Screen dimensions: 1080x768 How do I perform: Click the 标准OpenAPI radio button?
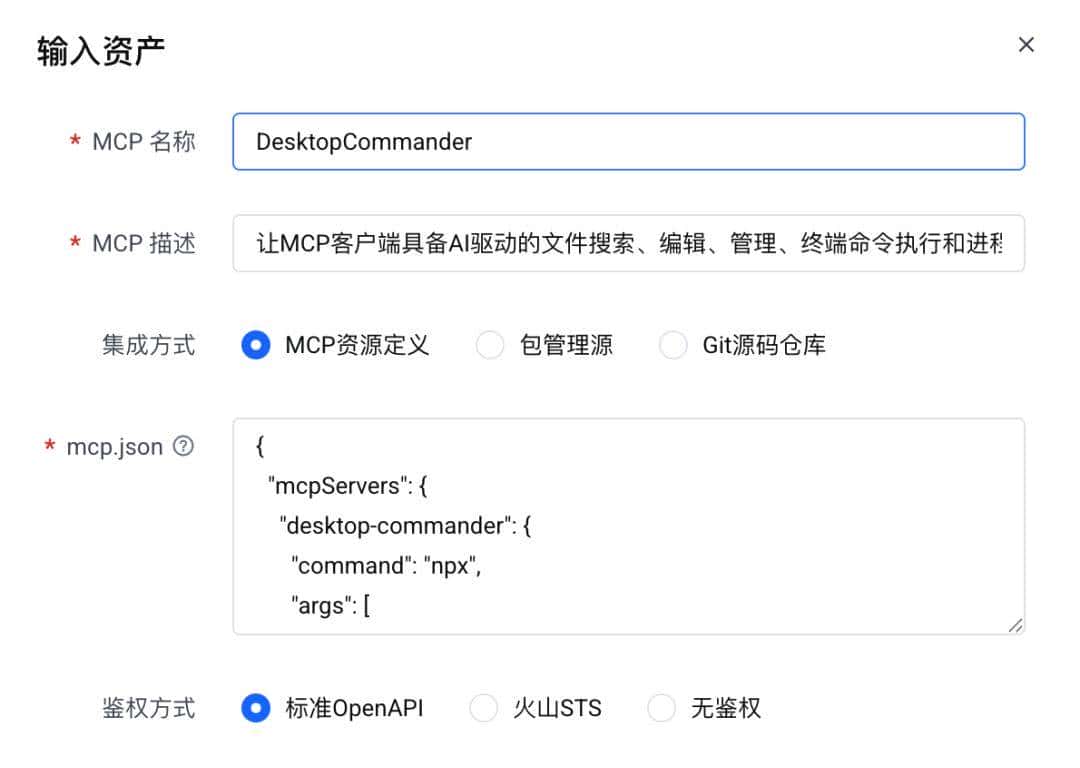(x=256, y=708)
